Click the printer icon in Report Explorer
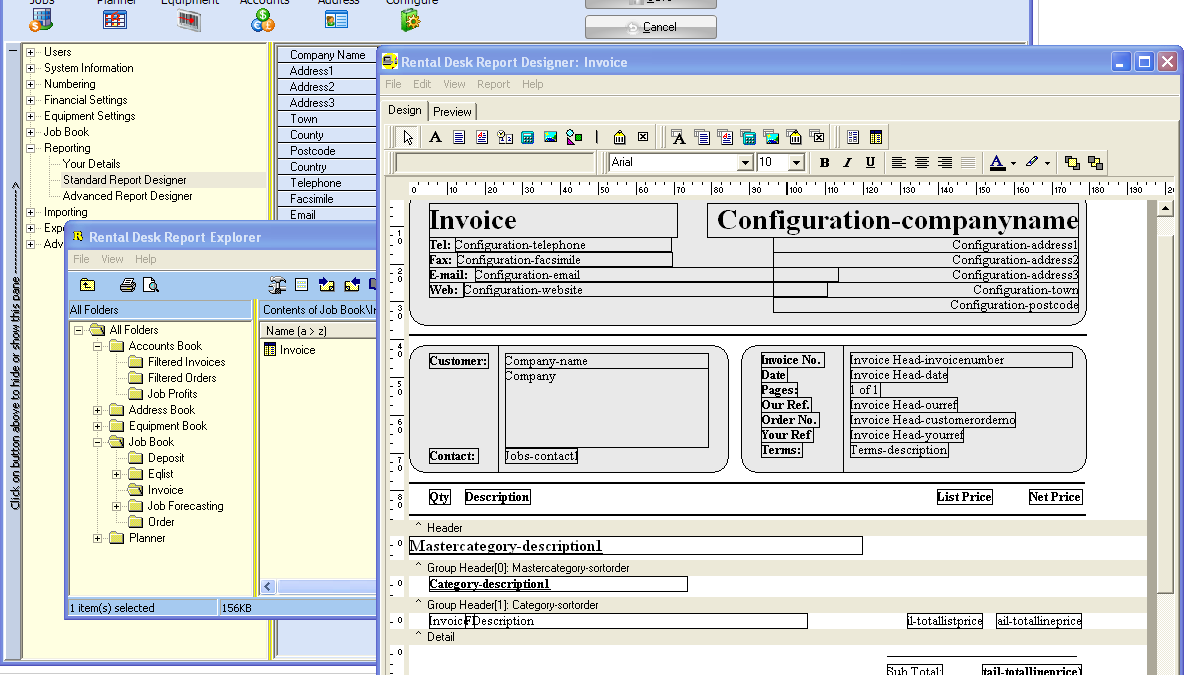The width and height of the screenshot is (1186, 675). 127,285
